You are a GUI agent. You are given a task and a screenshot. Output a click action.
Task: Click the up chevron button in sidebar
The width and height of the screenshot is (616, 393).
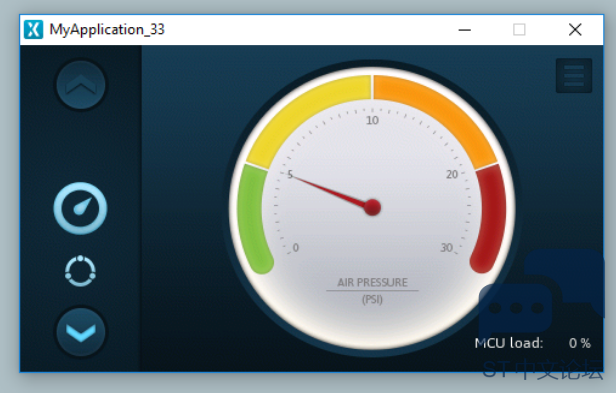81,85
